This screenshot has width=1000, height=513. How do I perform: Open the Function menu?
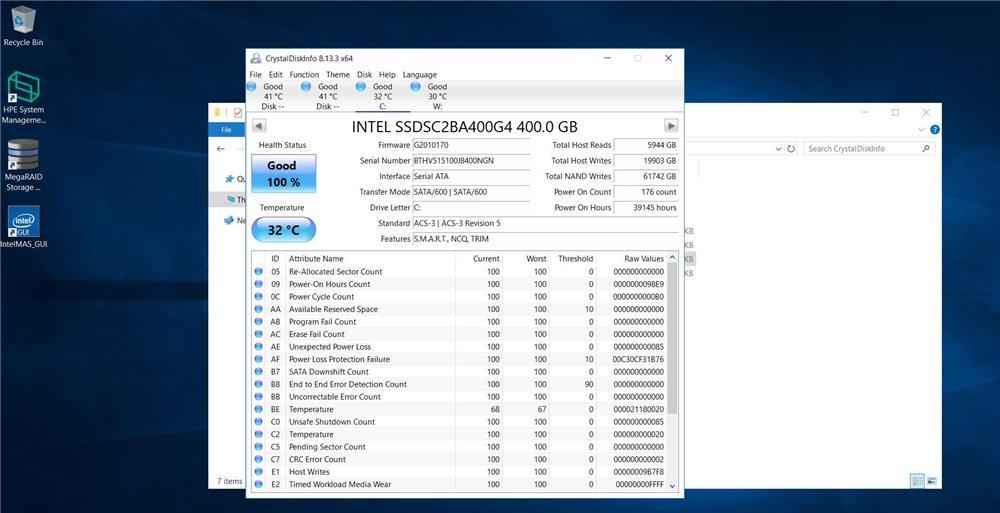click(x=304, y=75)
